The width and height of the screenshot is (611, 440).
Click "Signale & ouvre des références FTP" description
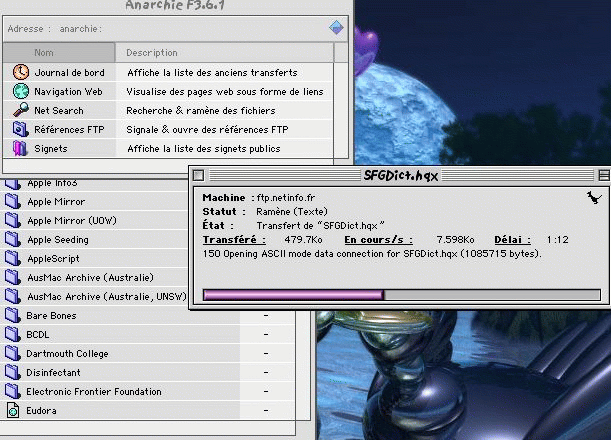(207, 130)
